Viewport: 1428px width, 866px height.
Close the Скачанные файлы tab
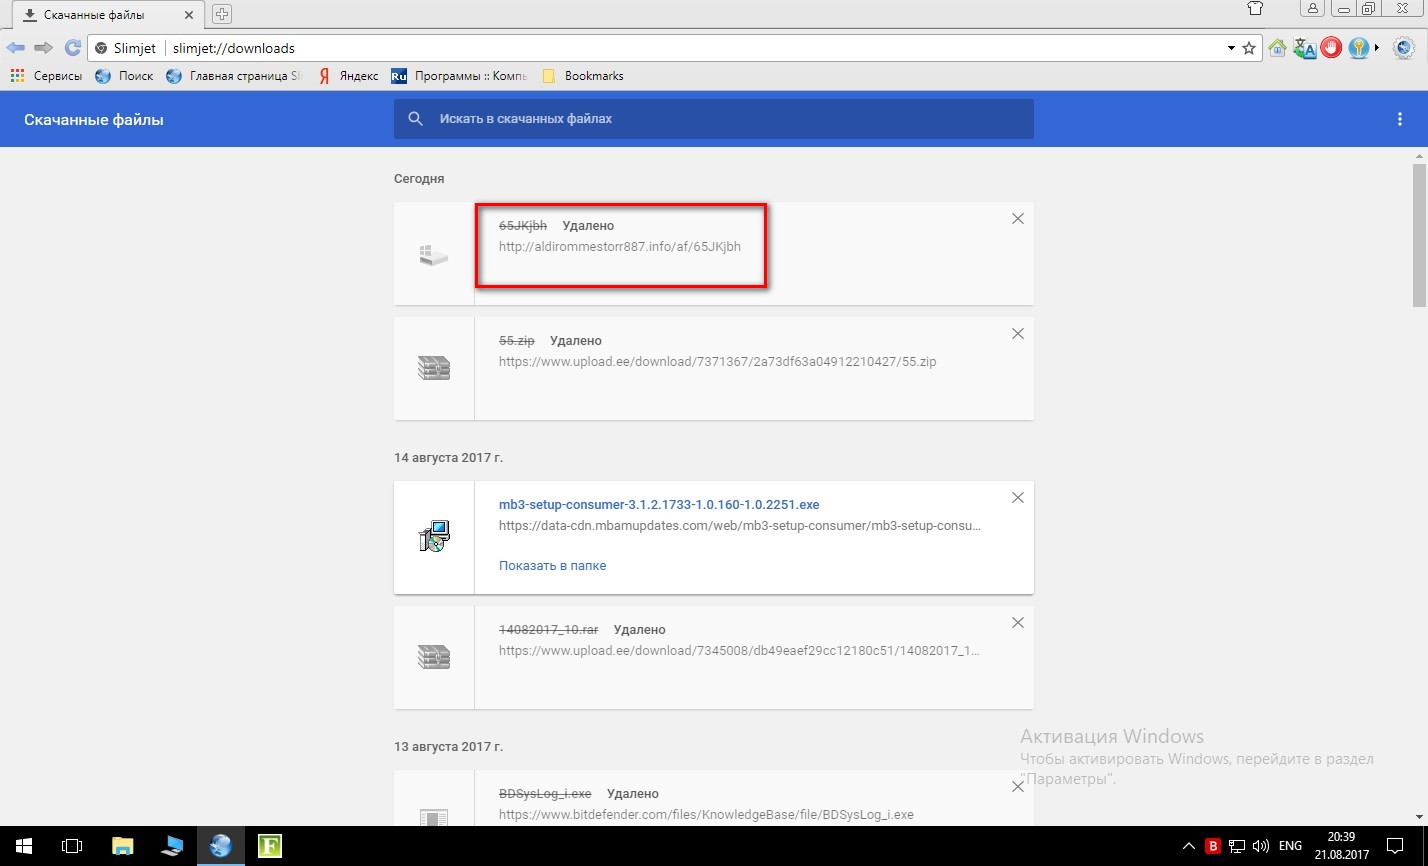(x=188, y=15)
